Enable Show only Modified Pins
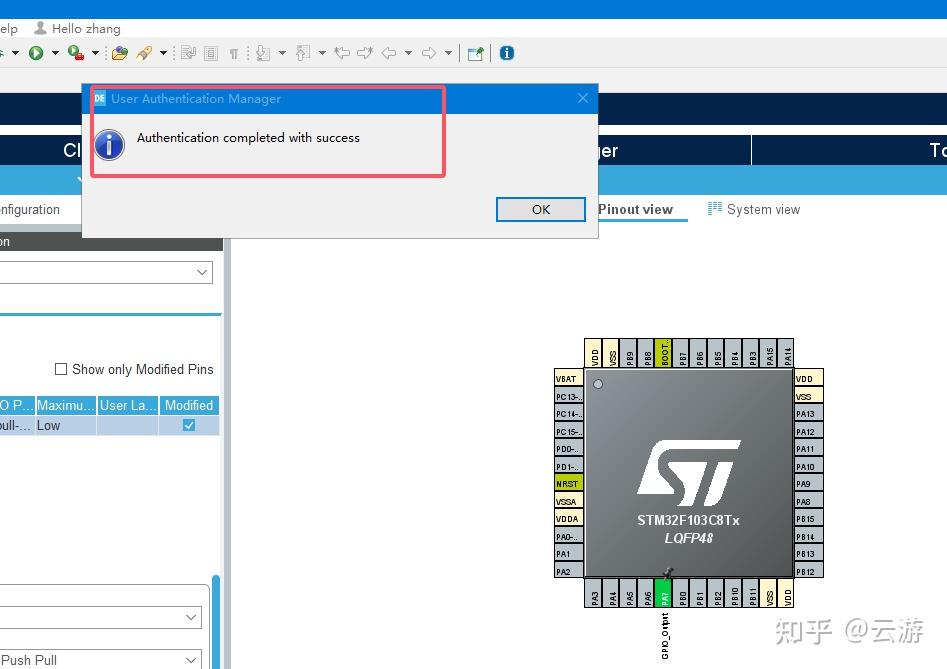 pyautogui.click(x=61, y=369)
